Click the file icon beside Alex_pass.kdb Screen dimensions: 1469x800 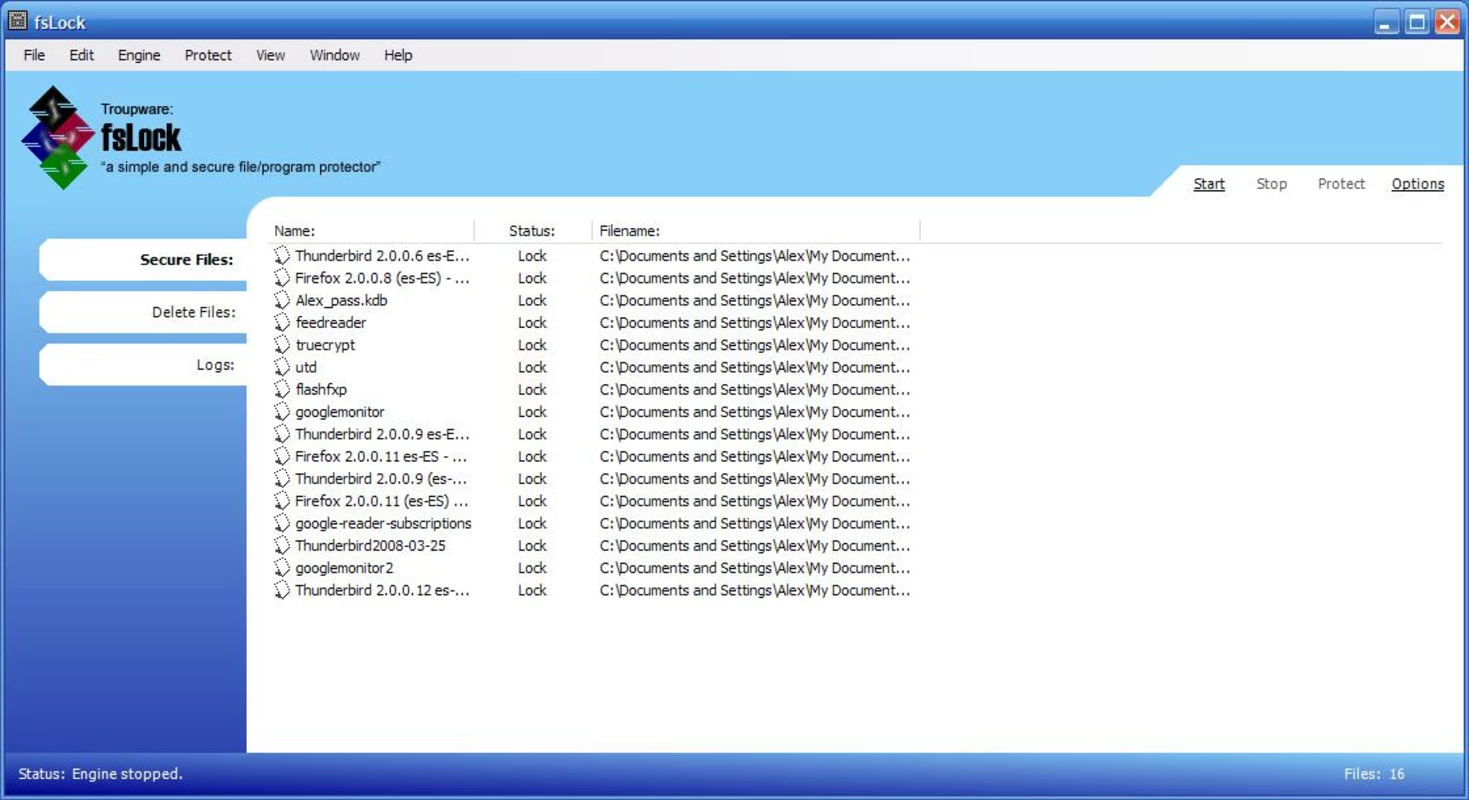282,300
